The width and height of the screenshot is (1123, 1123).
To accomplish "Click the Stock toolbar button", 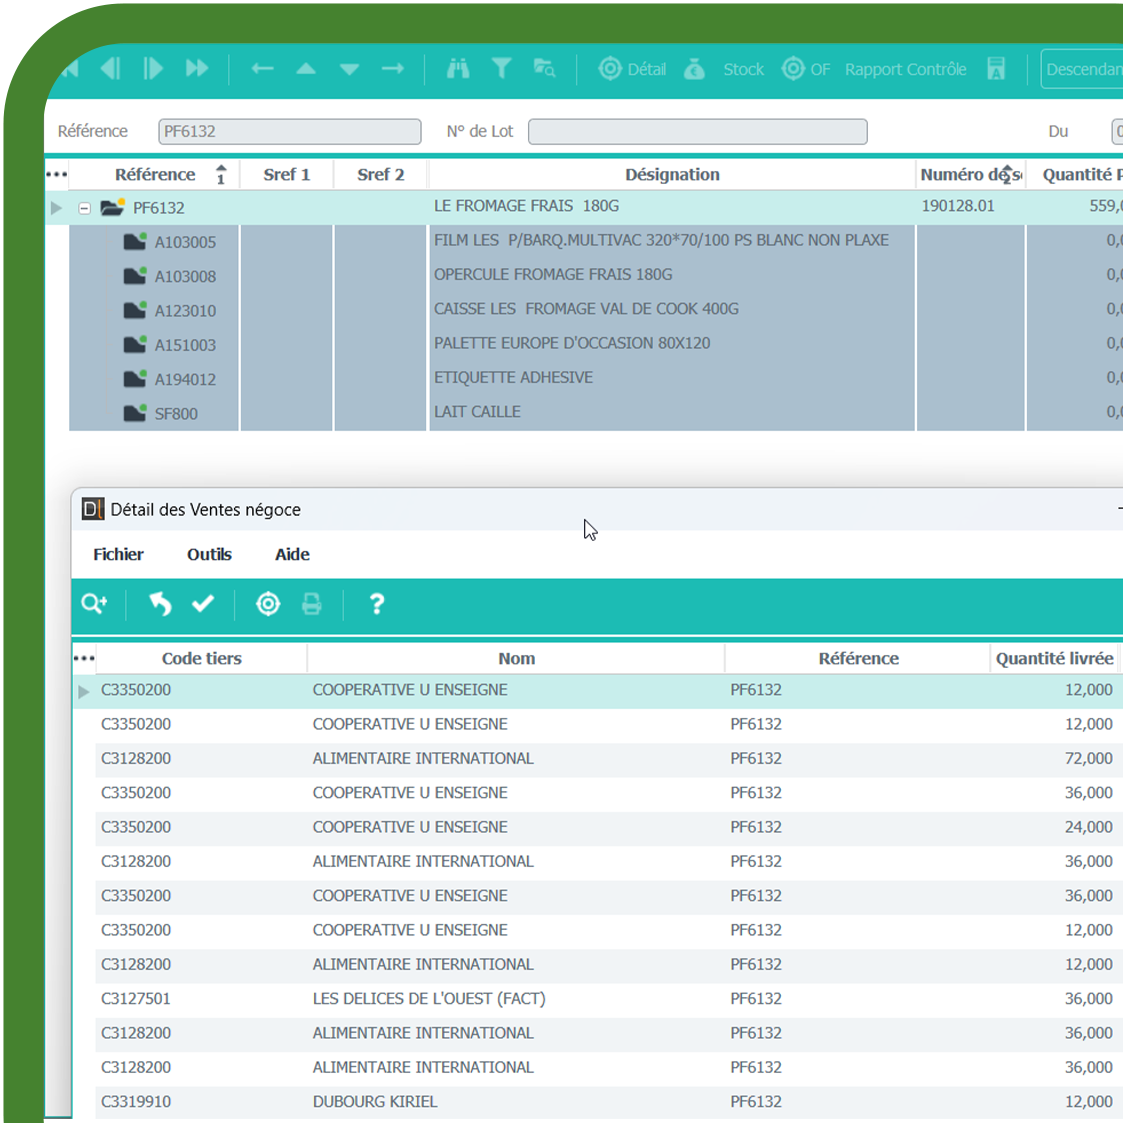I will point(724,69).
